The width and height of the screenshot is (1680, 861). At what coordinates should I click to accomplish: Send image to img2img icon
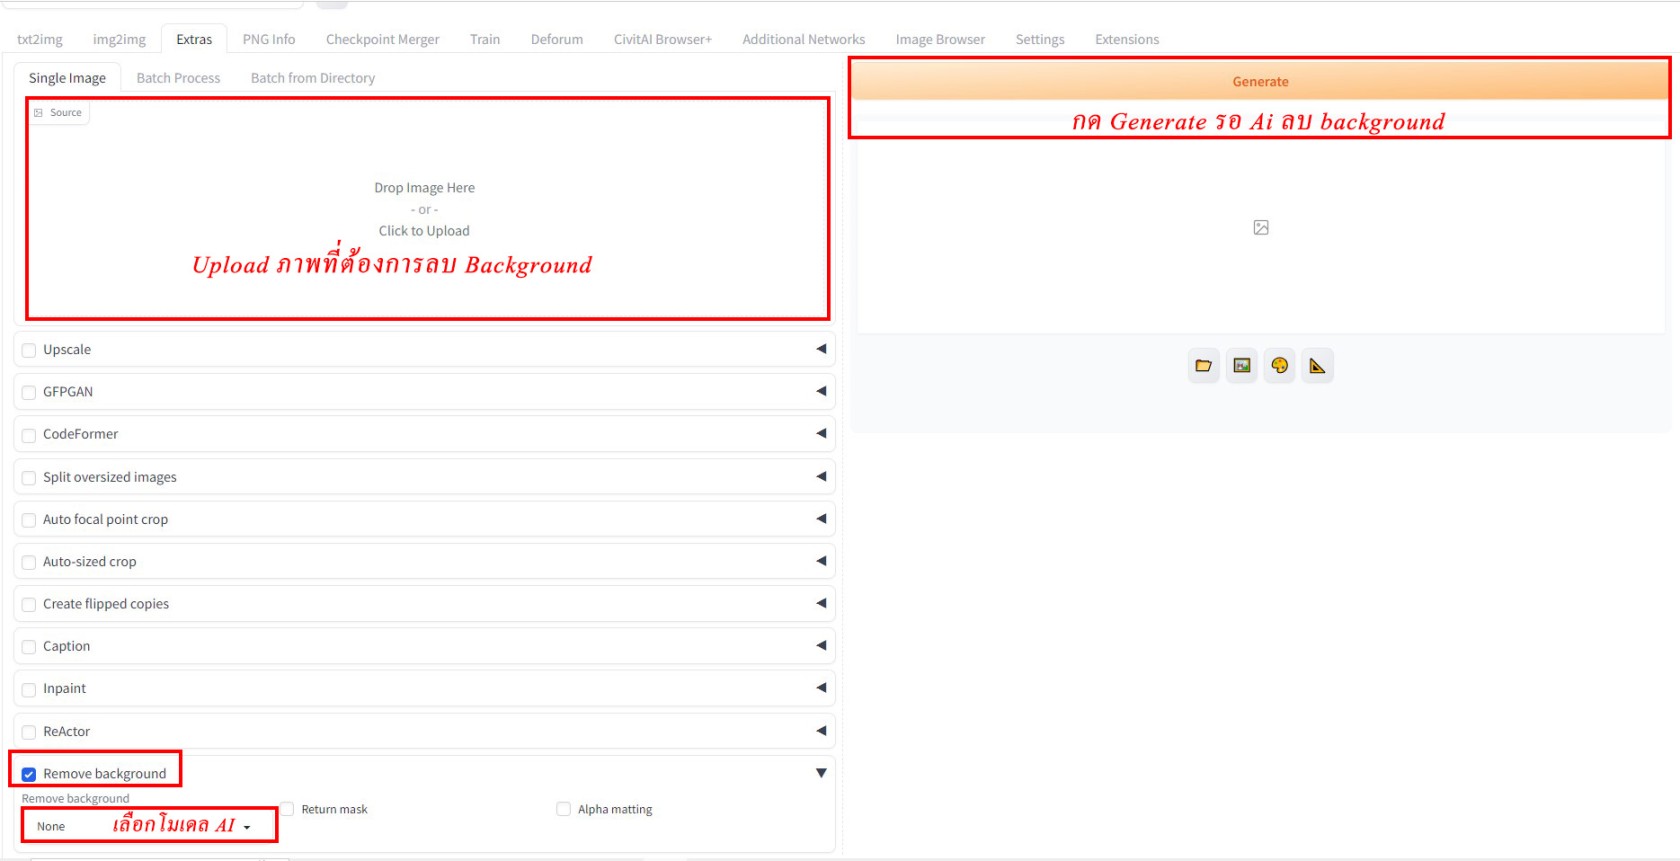coord(1241,366)
